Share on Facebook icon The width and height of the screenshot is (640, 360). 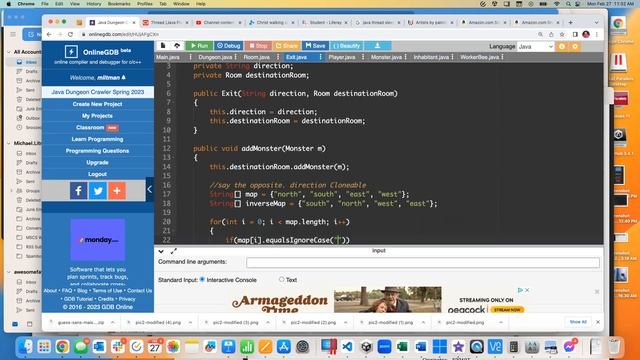78,191
